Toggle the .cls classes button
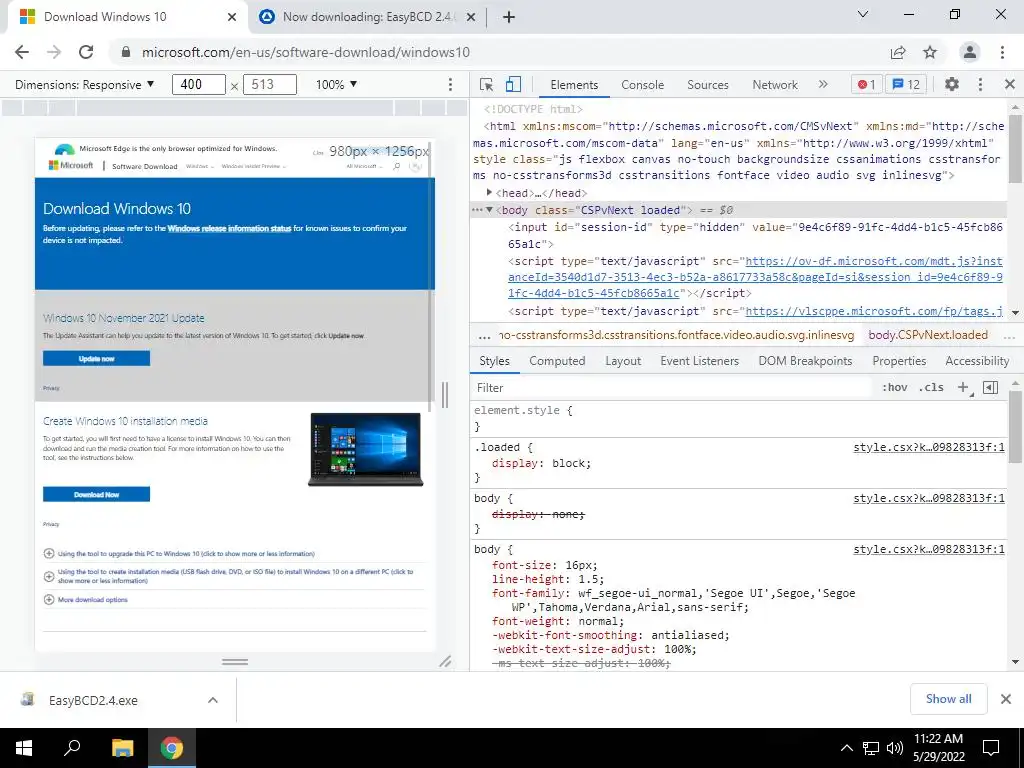This screenshot has height=768, width=1024. (x=931, y=387)
